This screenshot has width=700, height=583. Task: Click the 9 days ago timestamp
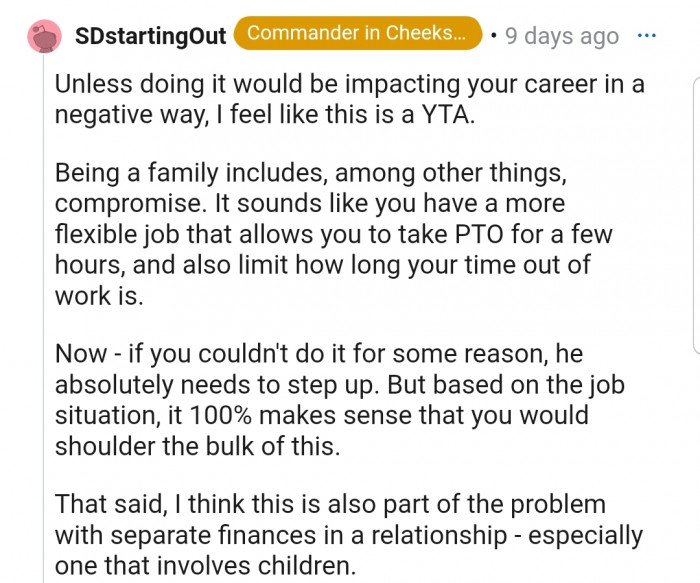[x=562, y=36]
